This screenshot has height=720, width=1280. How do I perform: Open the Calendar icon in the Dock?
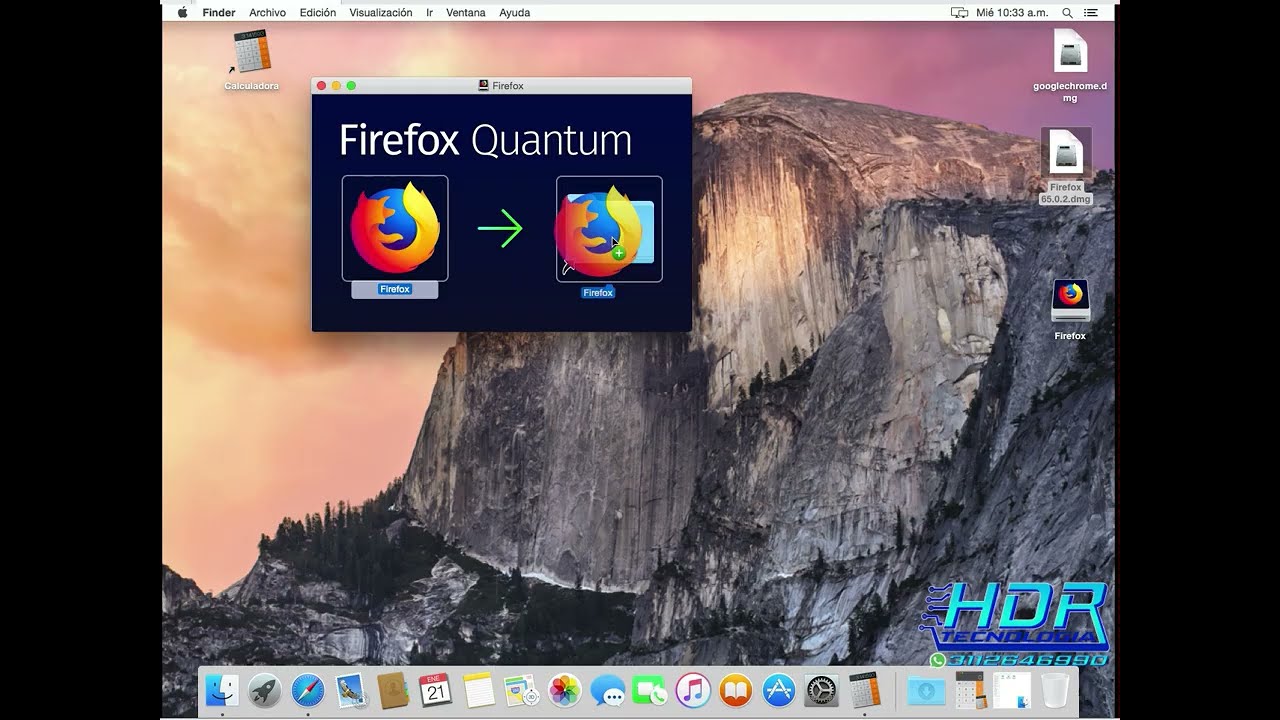(436, 690)
